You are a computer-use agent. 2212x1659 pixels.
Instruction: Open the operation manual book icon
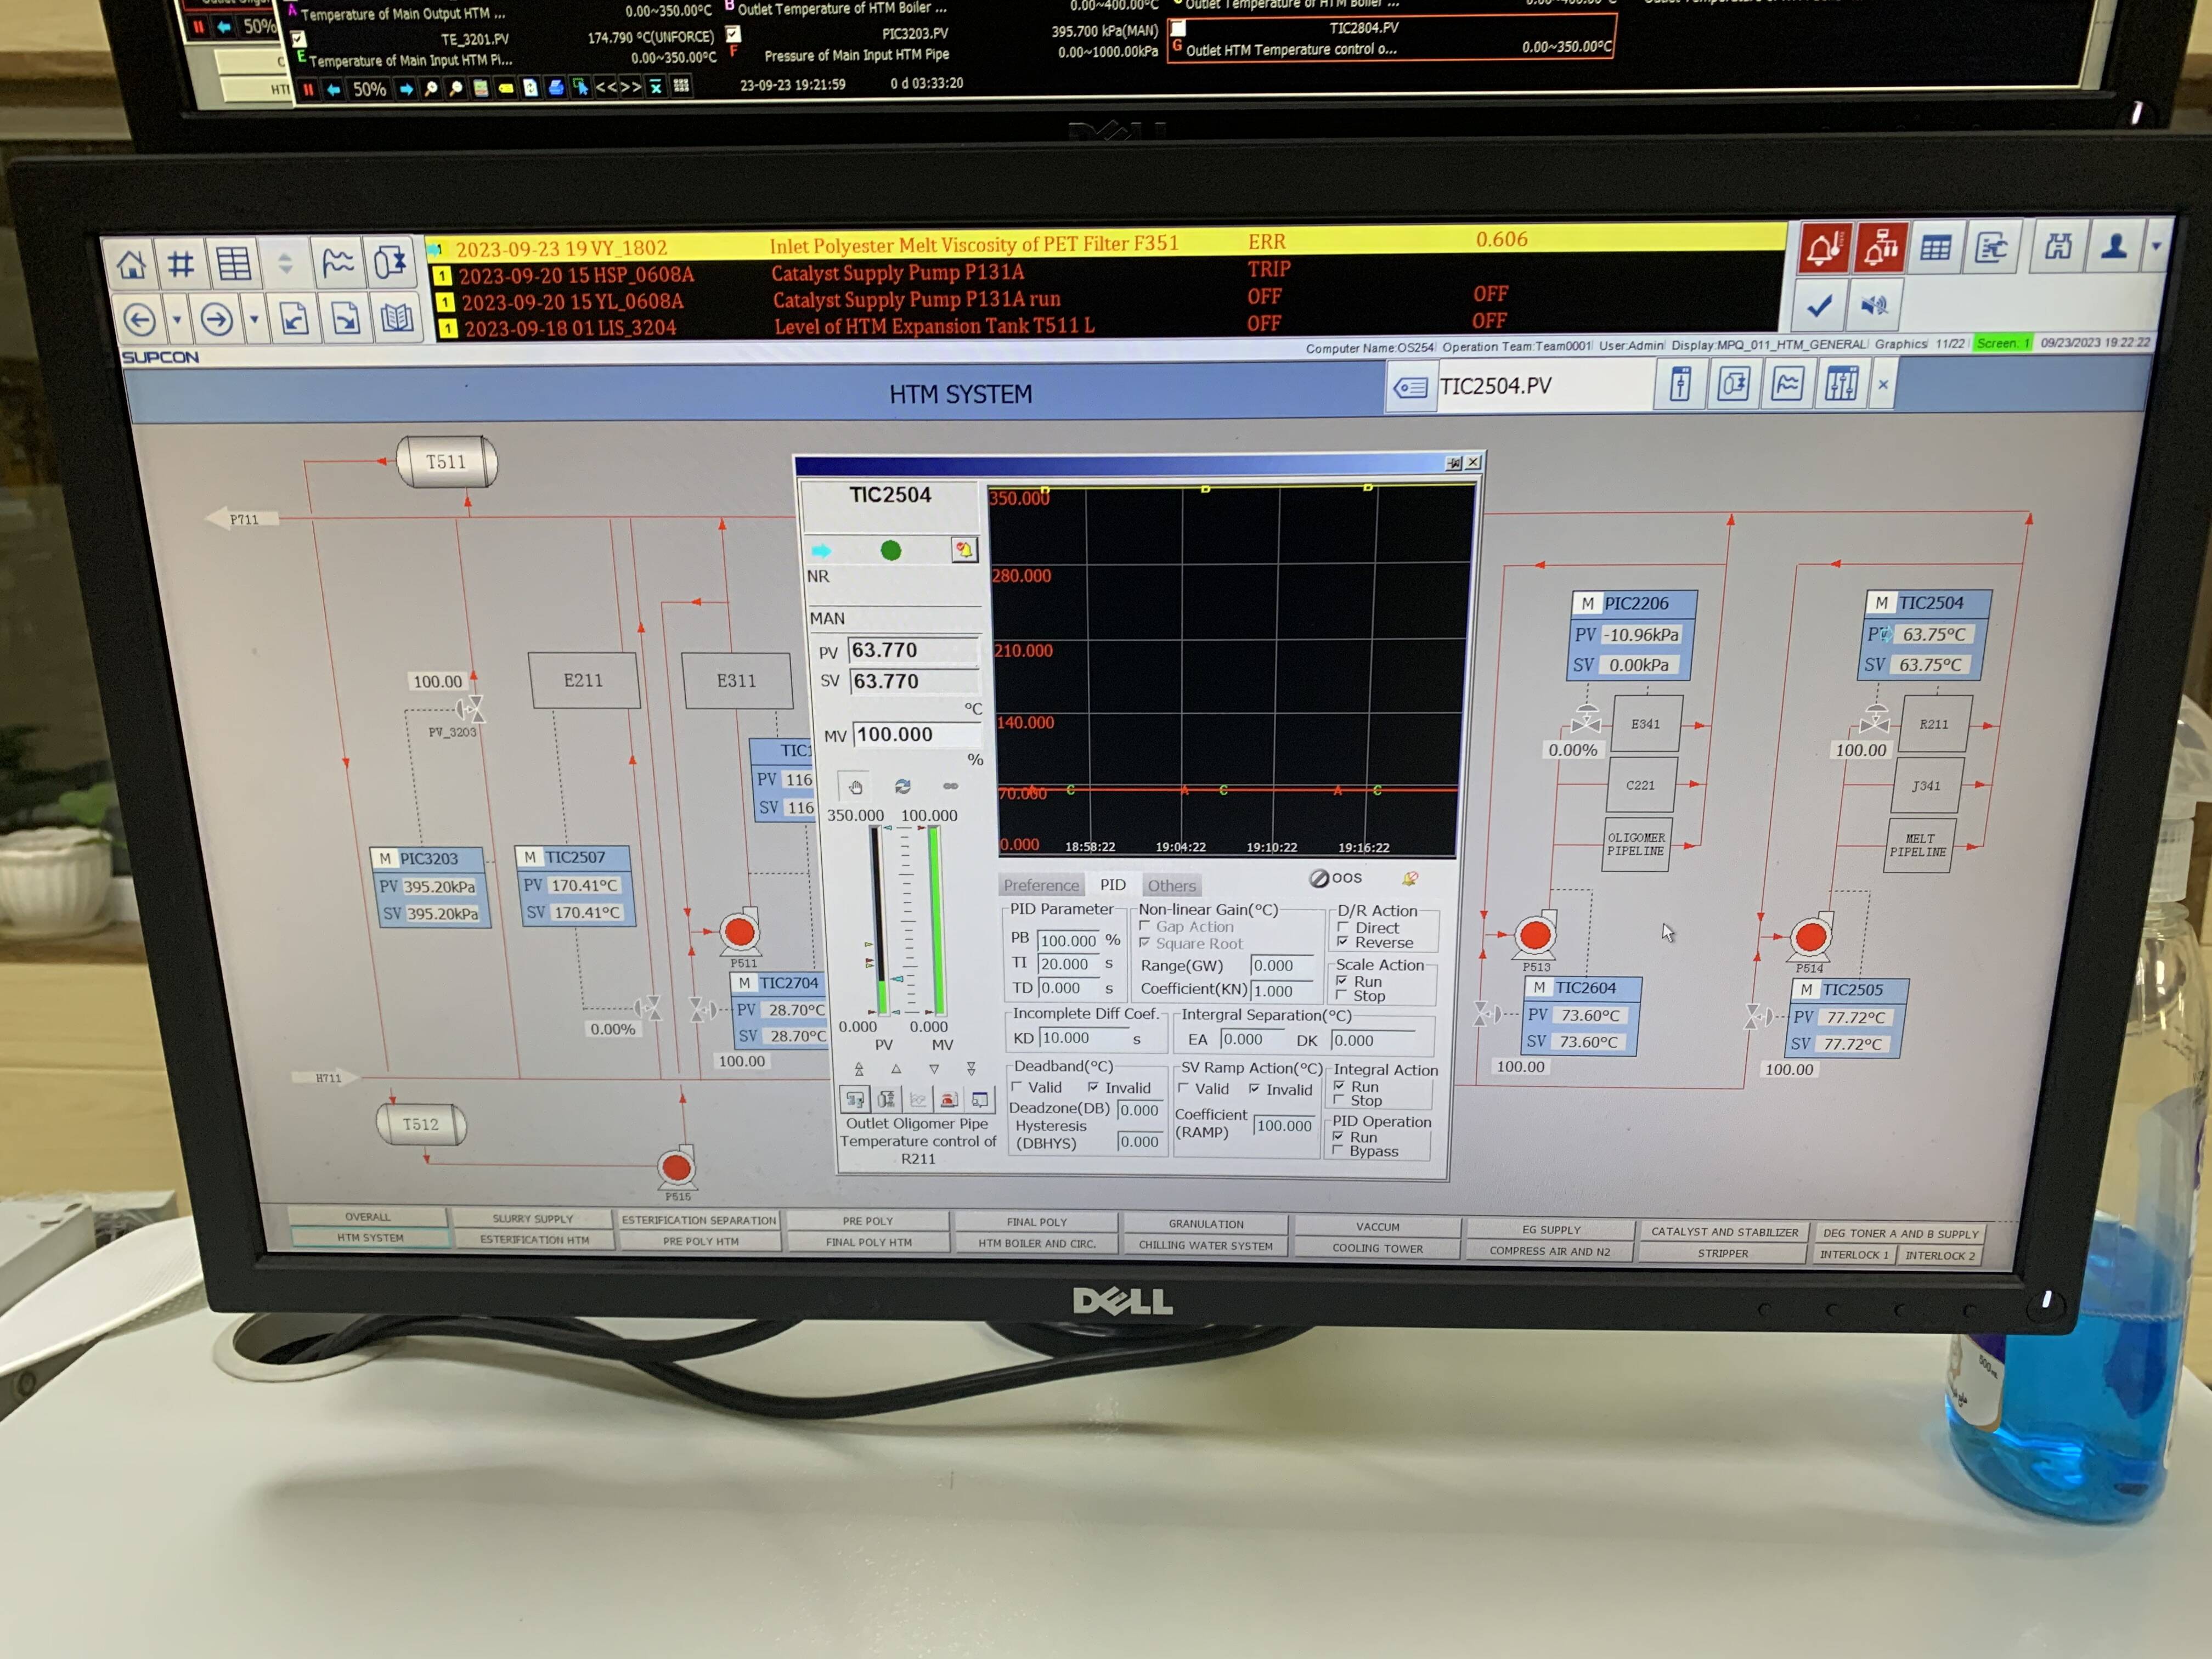(397, 318)
